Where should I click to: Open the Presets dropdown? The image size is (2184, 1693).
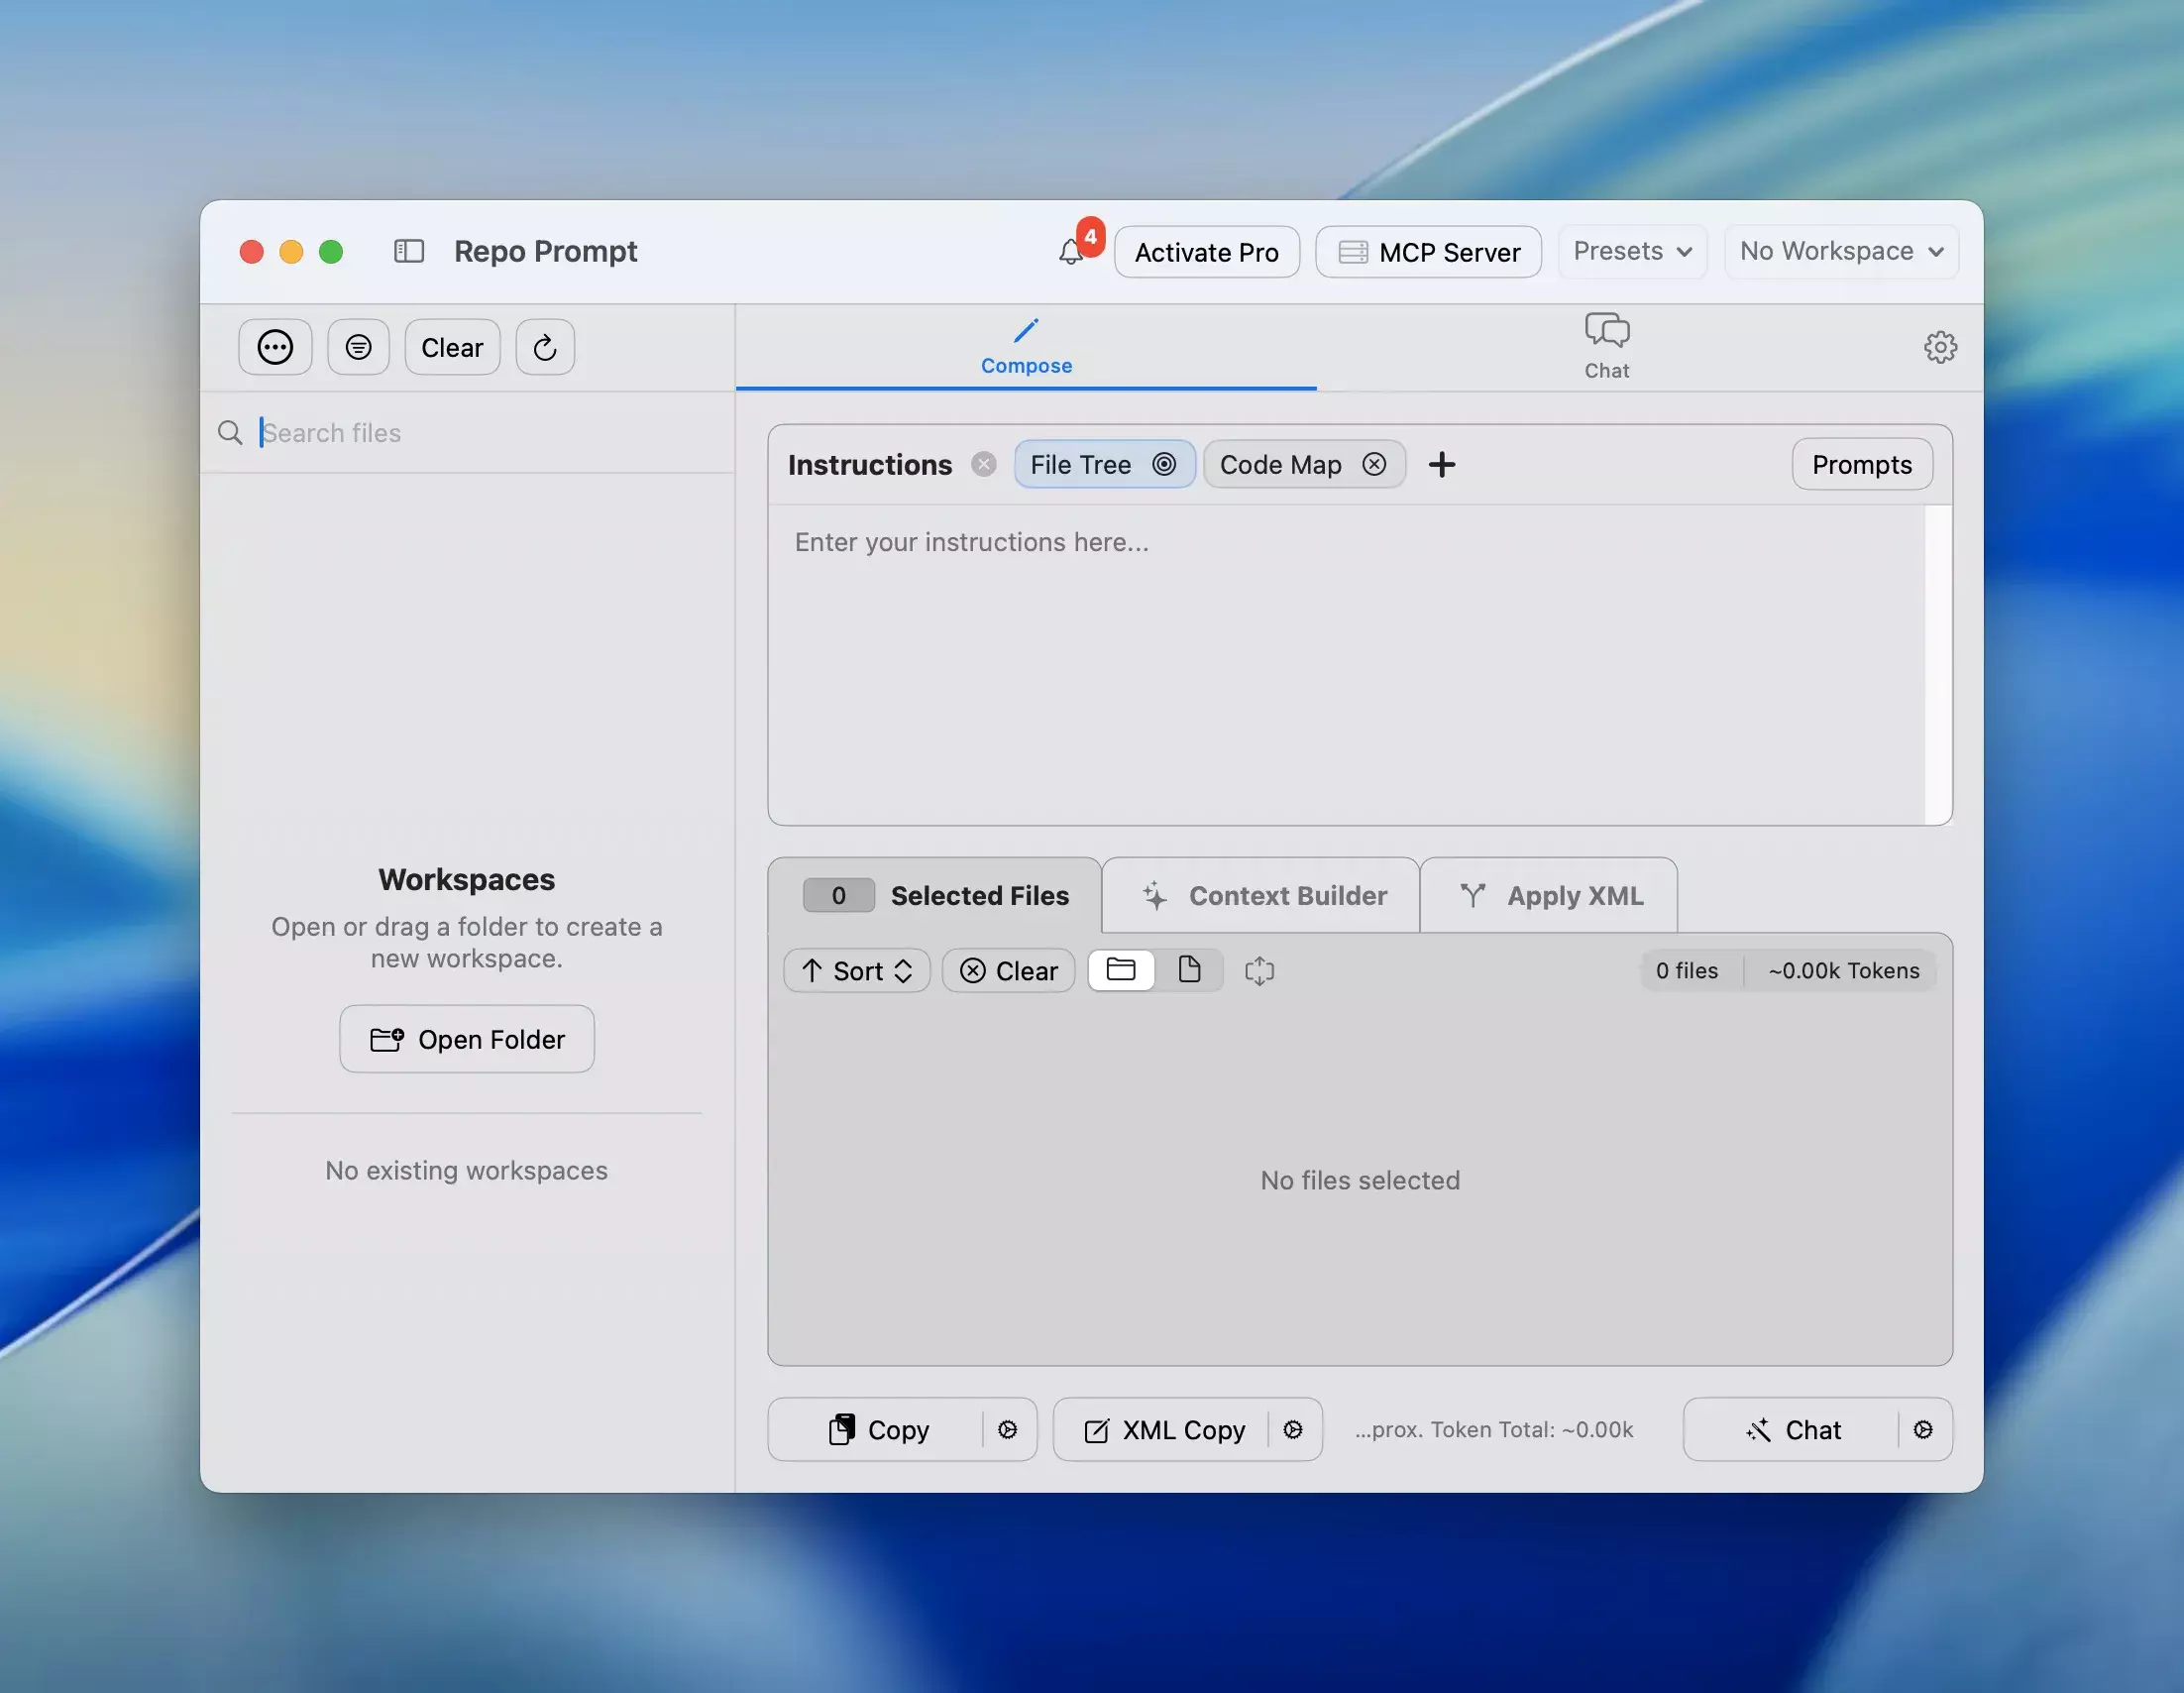(1632, 252)
